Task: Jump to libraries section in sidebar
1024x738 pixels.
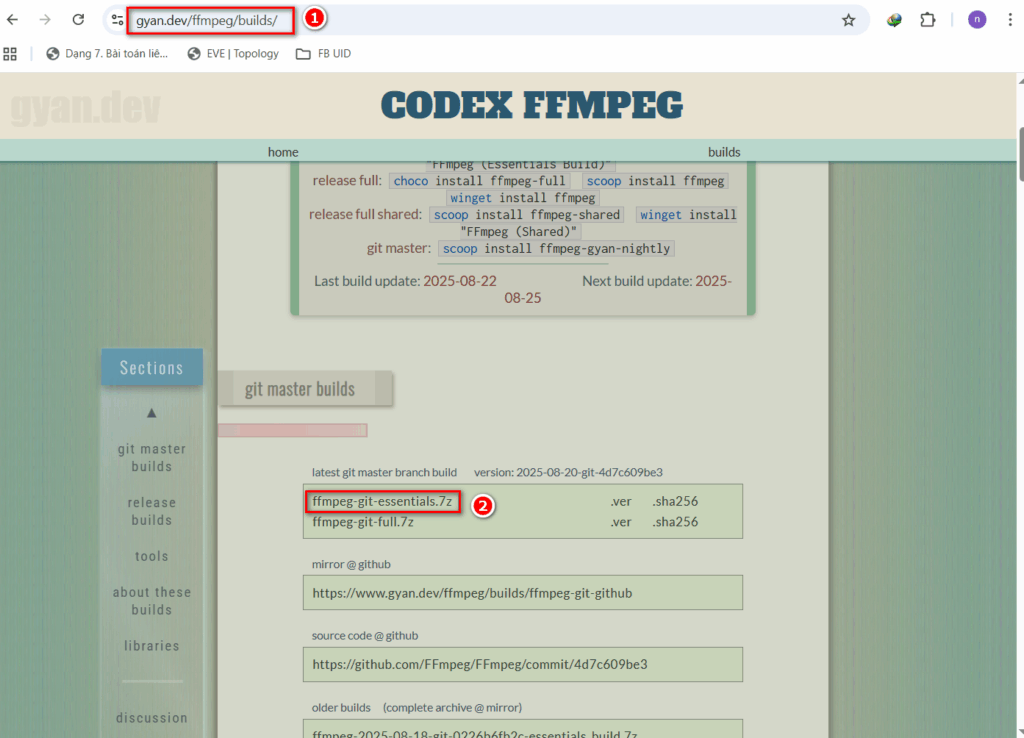Action: click(x=152, y=646)
